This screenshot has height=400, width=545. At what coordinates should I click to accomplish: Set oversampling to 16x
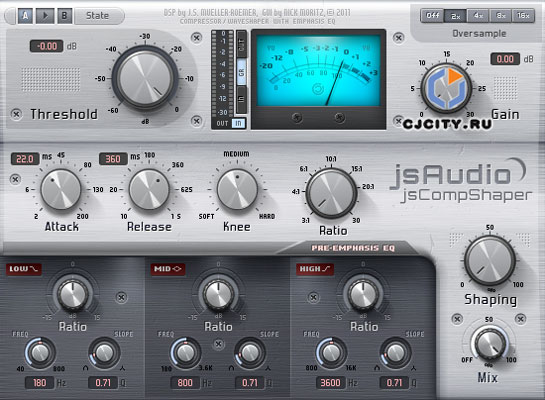(x=523, y=16)
